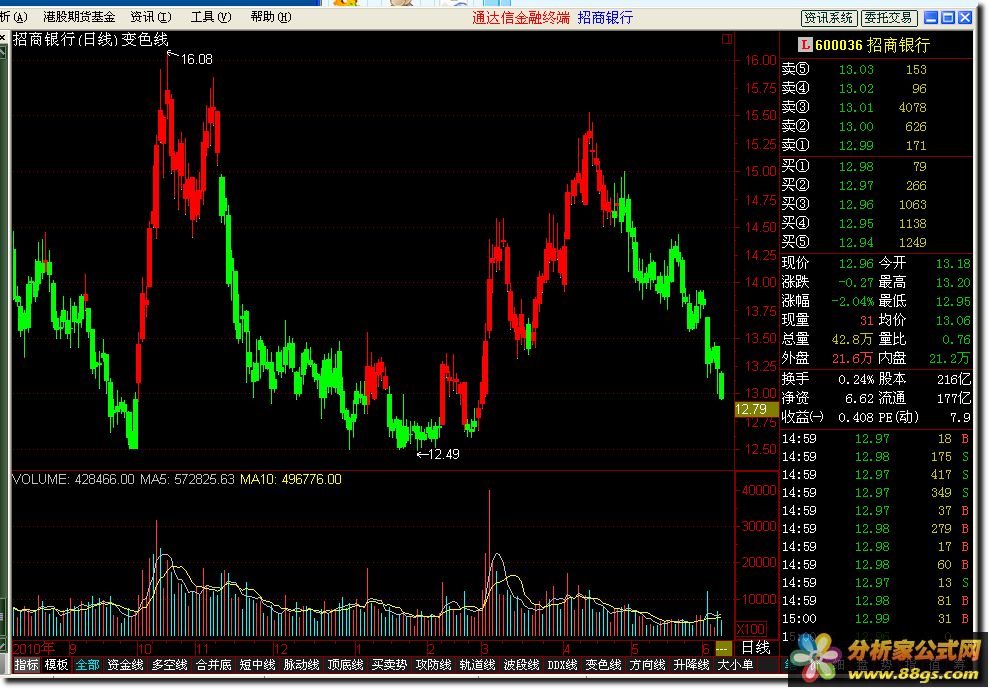Click the 16.08 high price label
This screenshot has height=689, width=990.
196,59
